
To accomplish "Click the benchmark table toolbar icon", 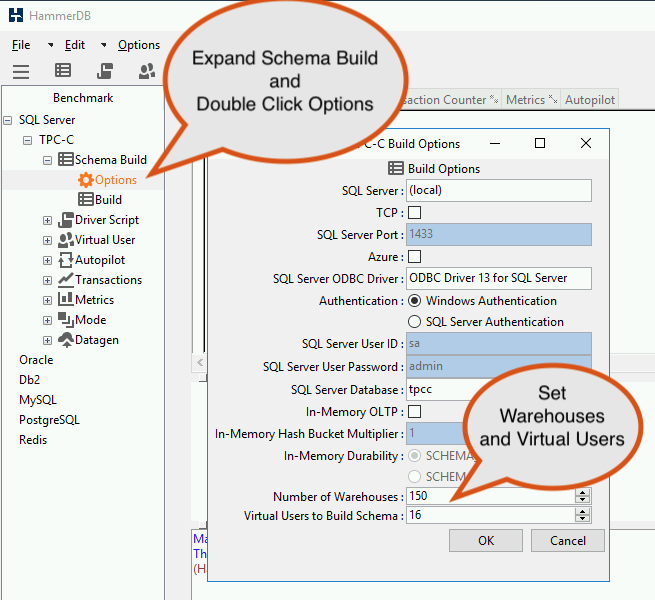I will [63, 70].
